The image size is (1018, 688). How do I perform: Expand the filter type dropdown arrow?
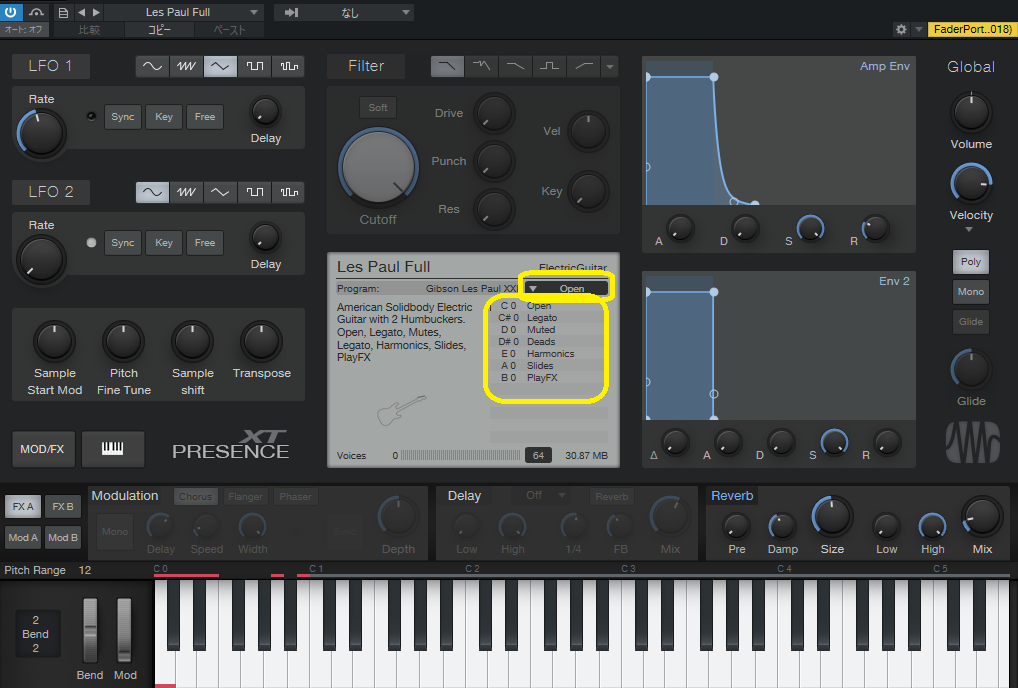pos(610,66)
